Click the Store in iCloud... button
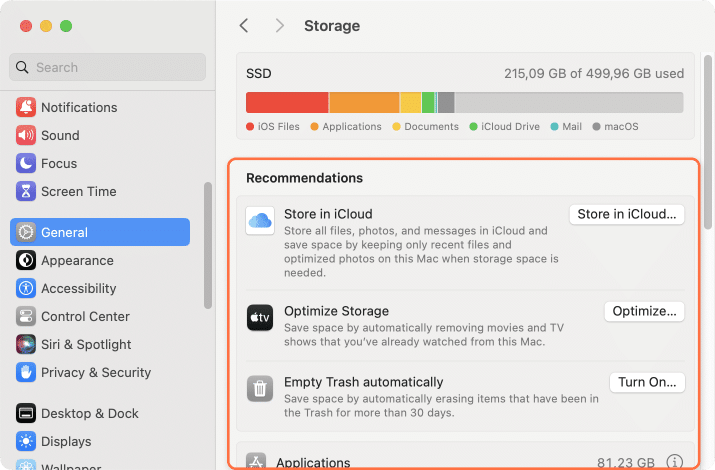715x470 pixels. [627, 214]
